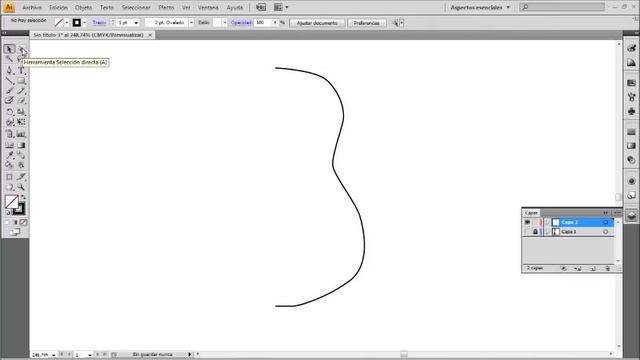
Task: Open stroke weight 1 pt dropdown
Action: [136, 23]
